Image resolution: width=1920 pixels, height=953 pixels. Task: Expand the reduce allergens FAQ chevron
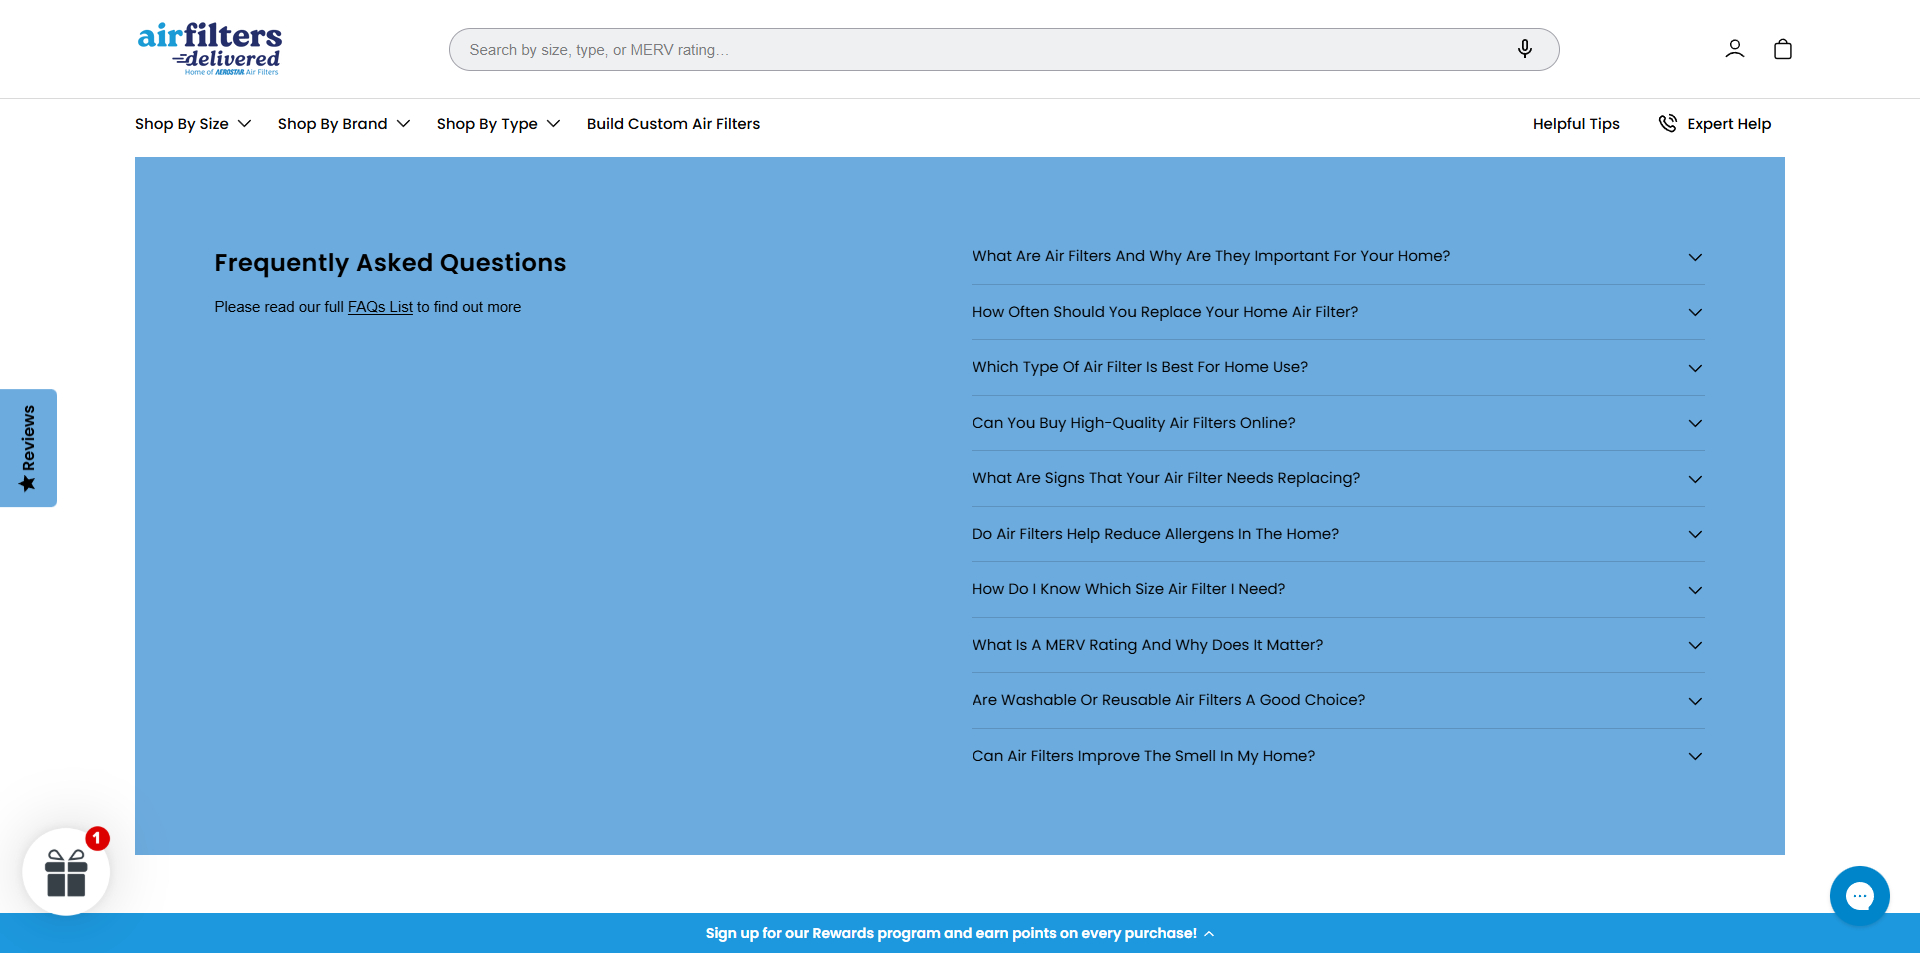tap(1694, 534)
